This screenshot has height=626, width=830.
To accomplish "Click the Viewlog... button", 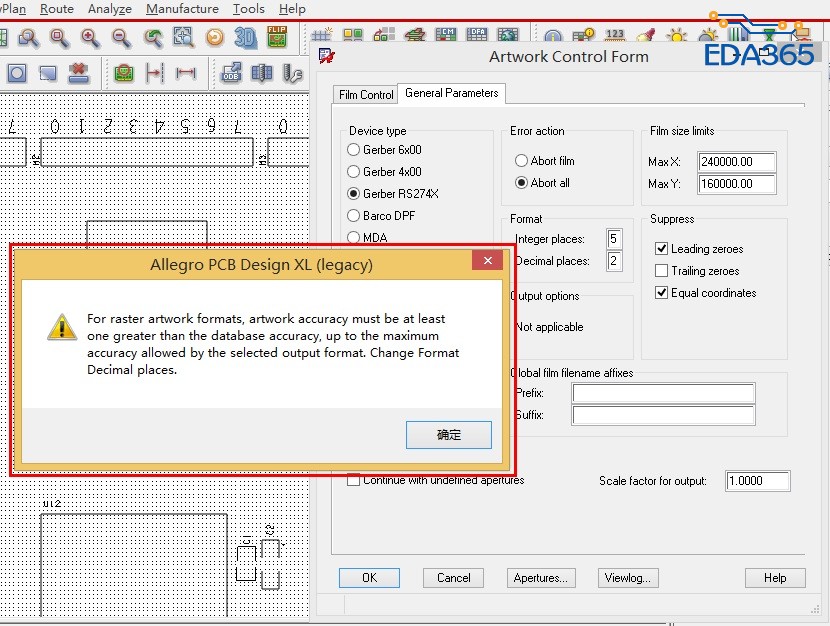I will [628, 578].
